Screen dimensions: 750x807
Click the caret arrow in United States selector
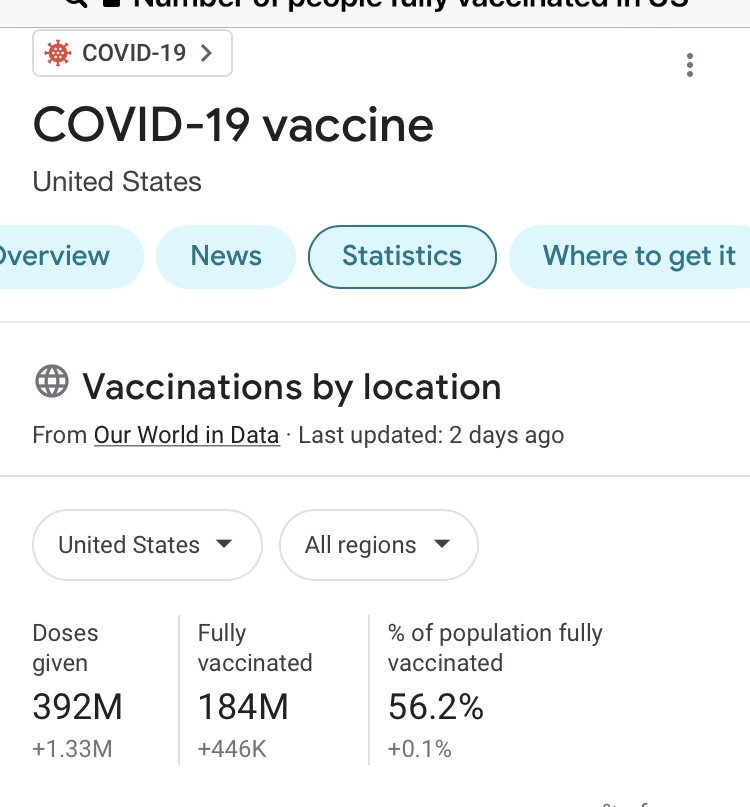[x=224, y=544]
